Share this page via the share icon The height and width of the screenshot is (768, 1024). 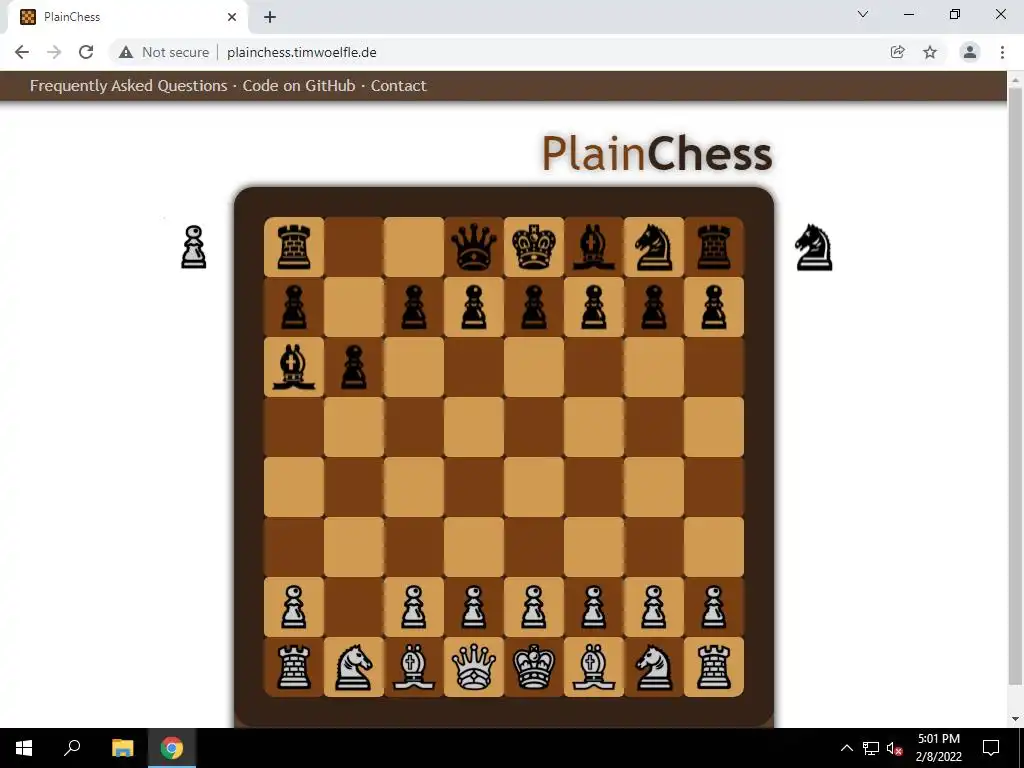tap(897, 52)
